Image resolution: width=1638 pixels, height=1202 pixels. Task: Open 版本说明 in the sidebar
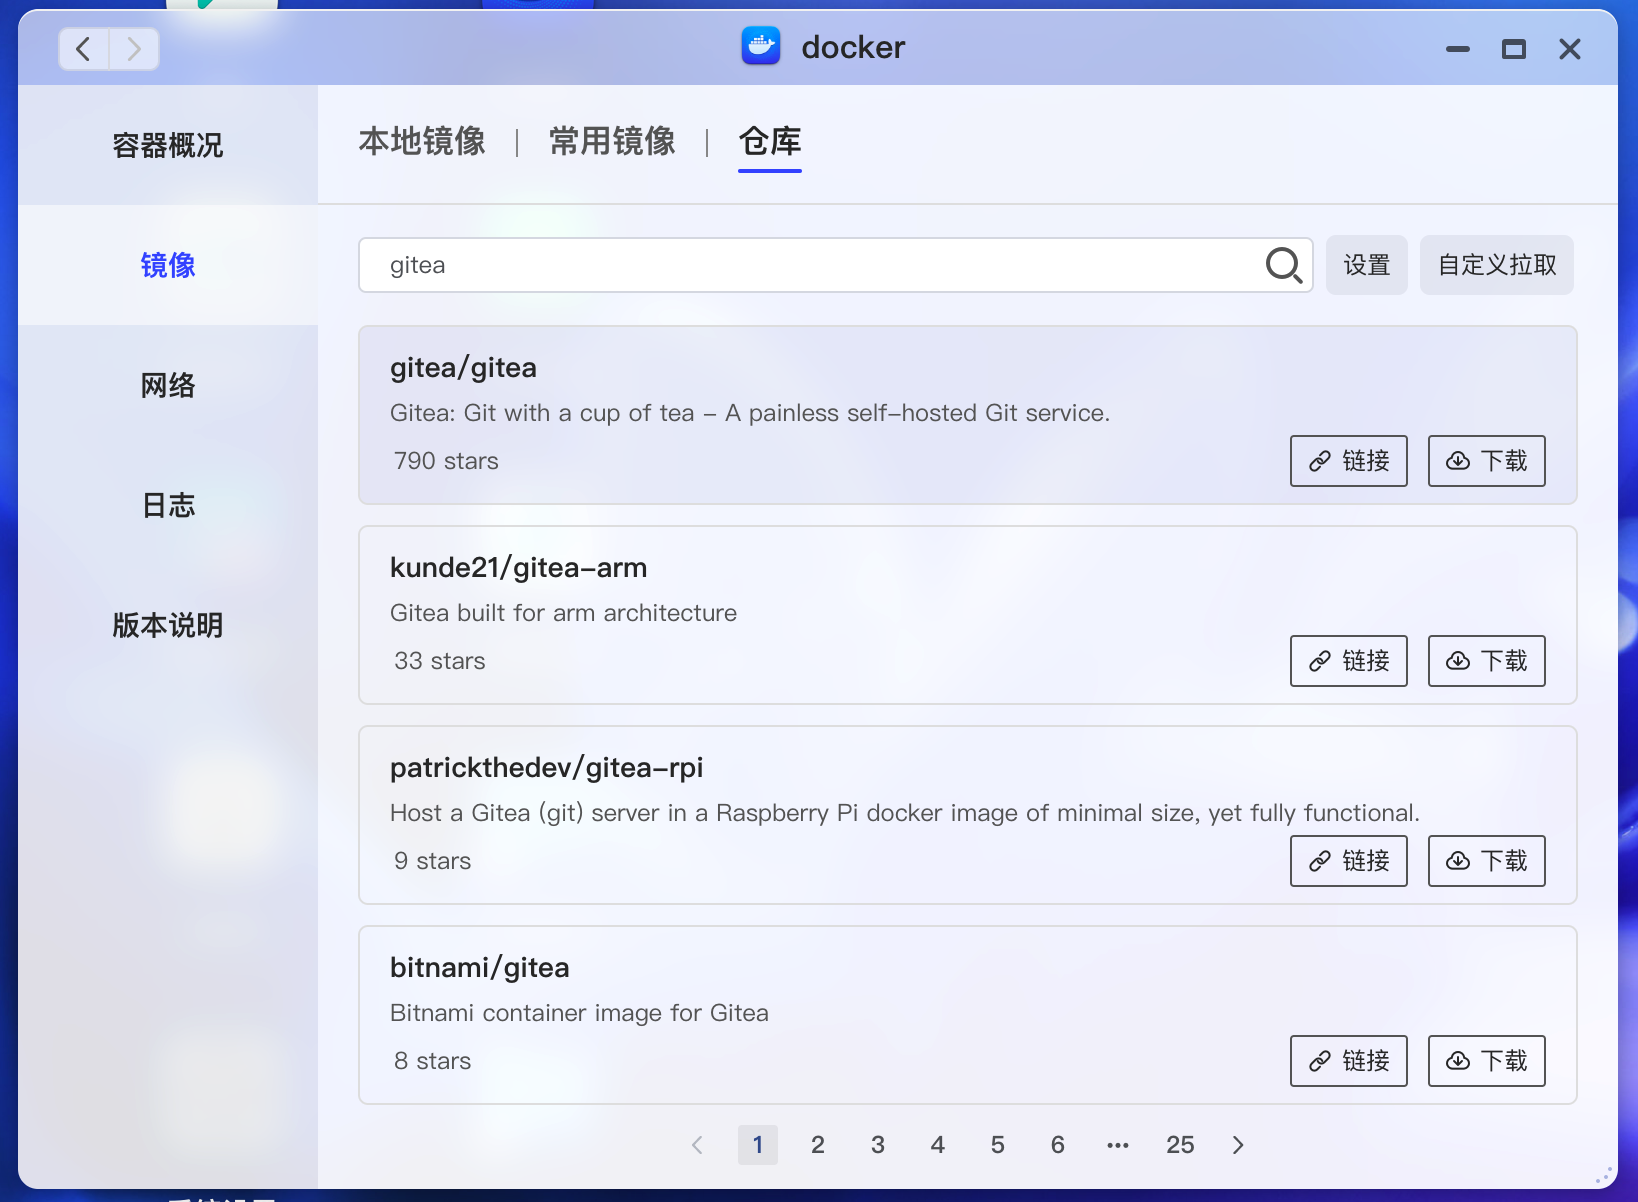[168, 625]
